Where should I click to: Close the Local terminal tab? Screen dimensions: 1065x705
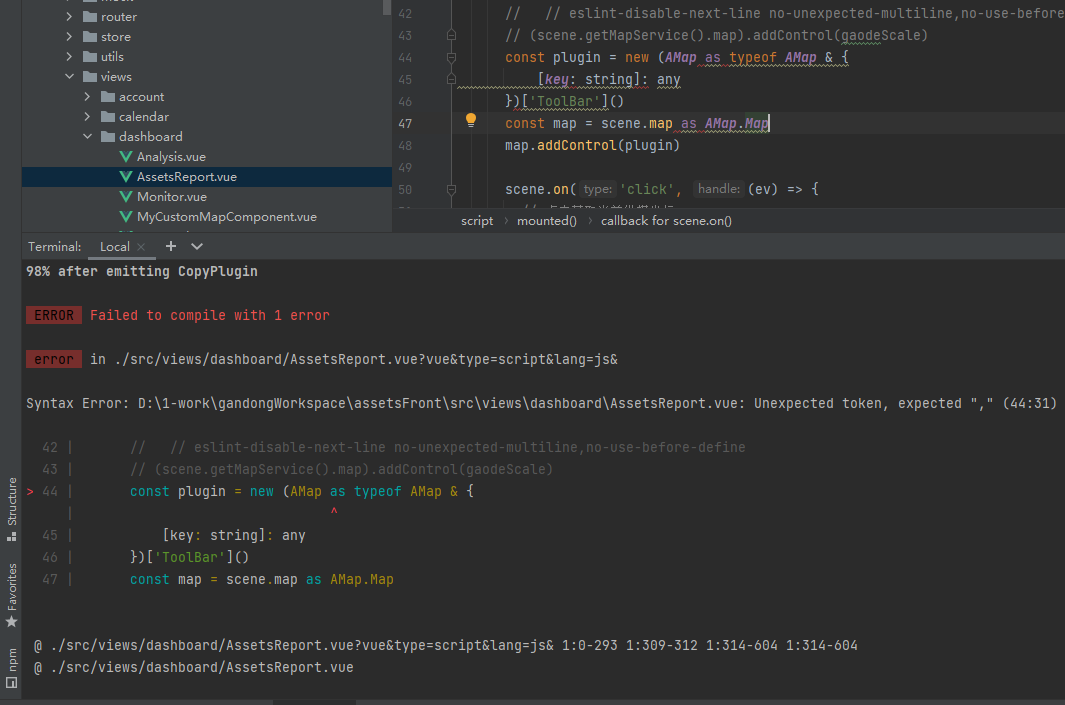click(139, 246)
